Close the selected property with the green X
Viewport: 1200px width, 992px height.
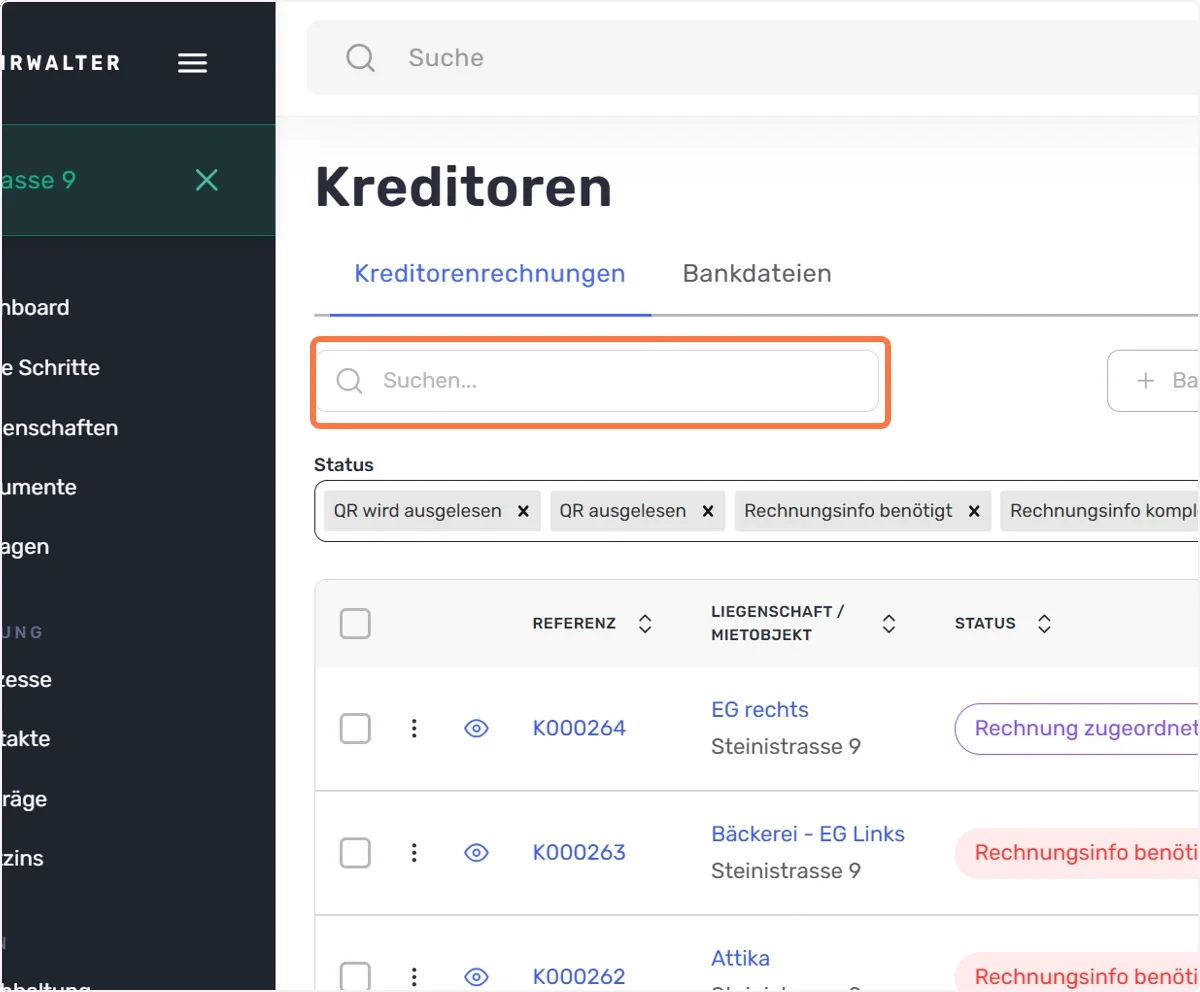point(206,180)
